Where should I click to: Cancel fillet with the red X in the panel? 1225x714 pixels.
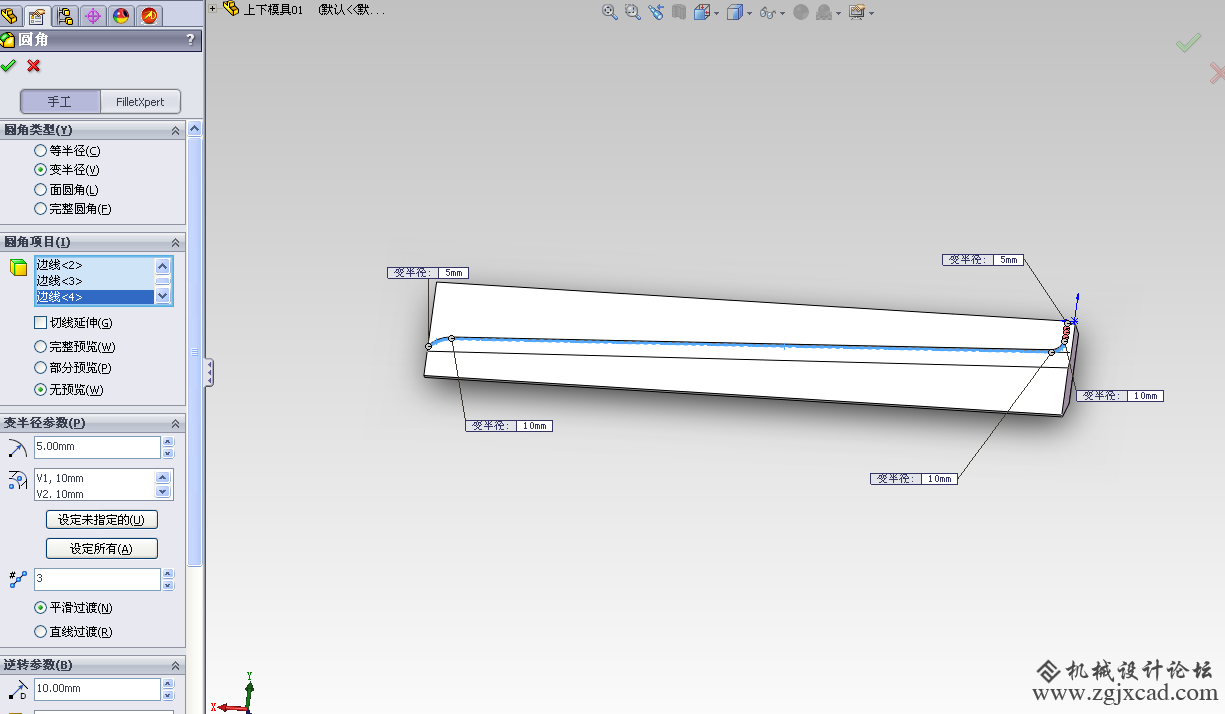point(34,66)
